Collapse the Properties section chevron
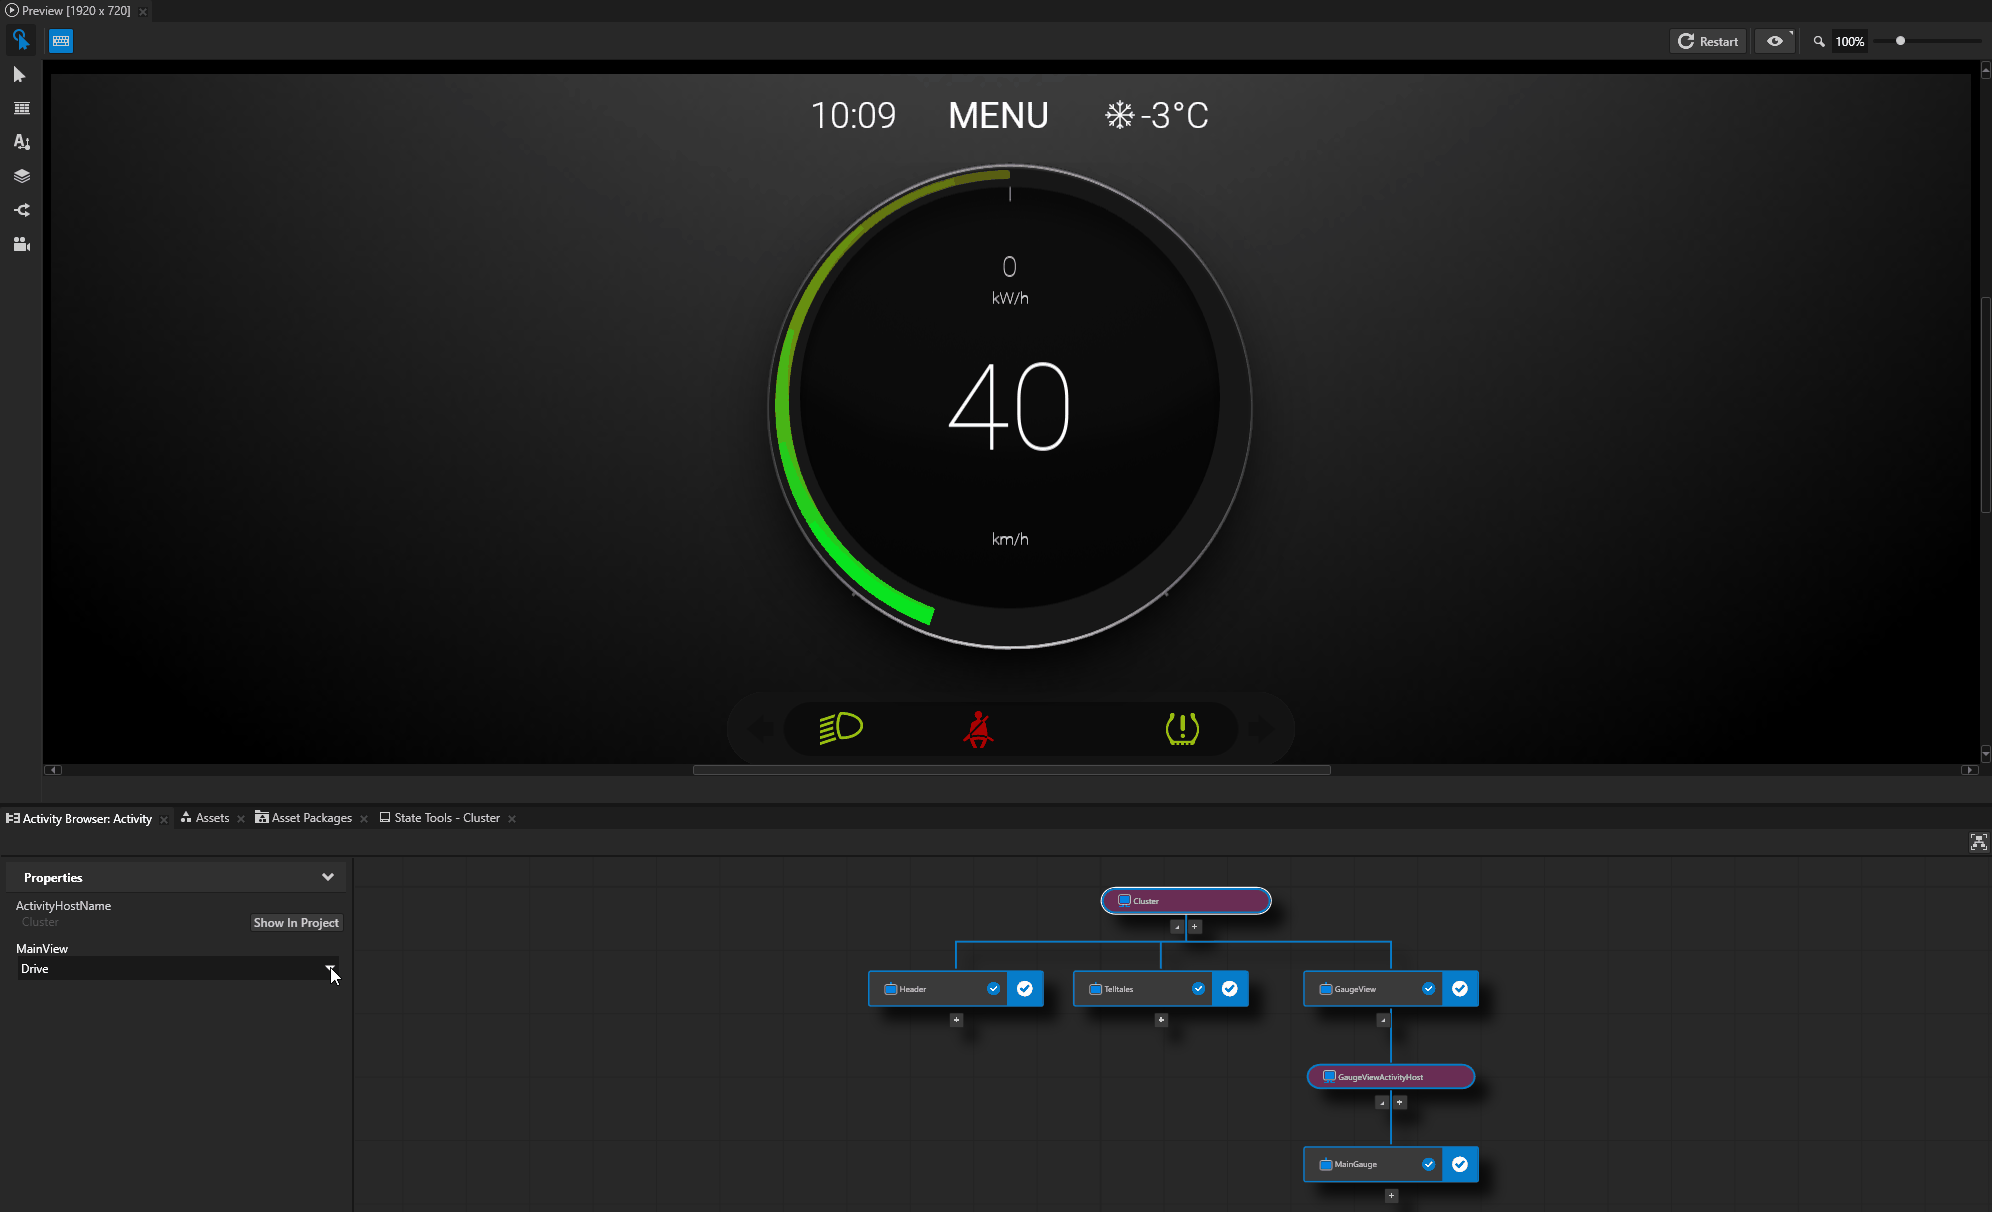 327,877
